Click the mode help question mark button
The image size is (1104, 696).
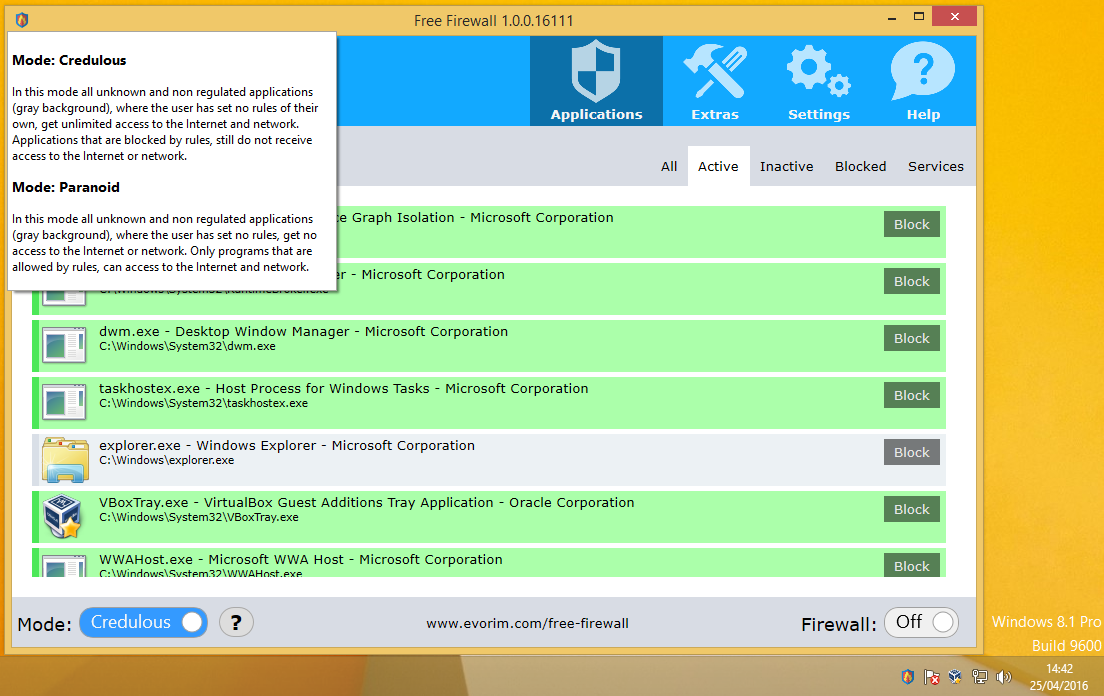[236, 622]
